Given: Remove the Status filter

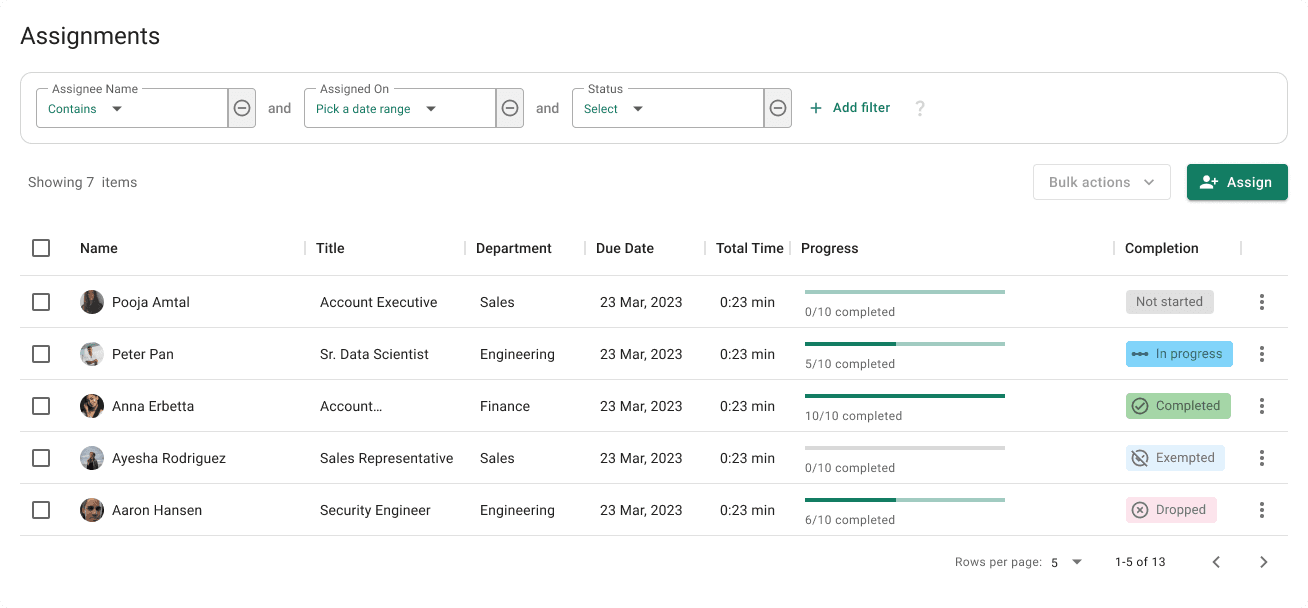Looking at the screenshot, I should click(x=778, y=108).
